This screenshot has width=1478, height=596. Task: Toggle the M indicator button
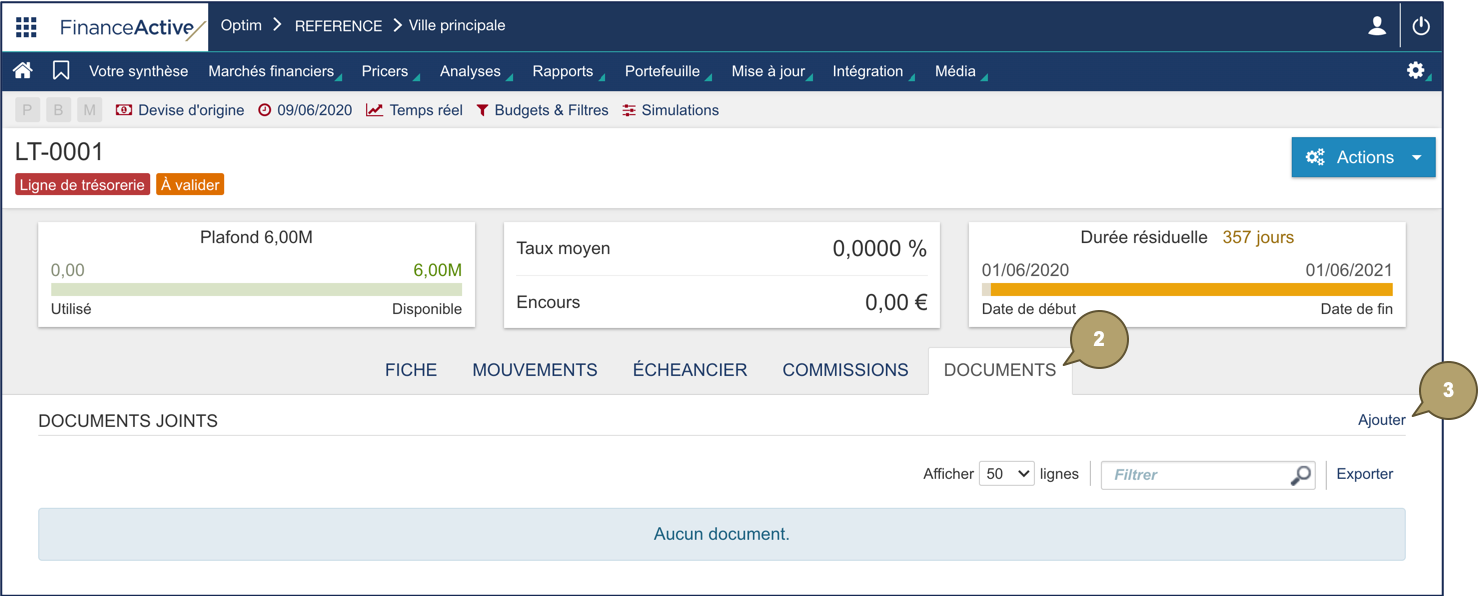(90, 109)
